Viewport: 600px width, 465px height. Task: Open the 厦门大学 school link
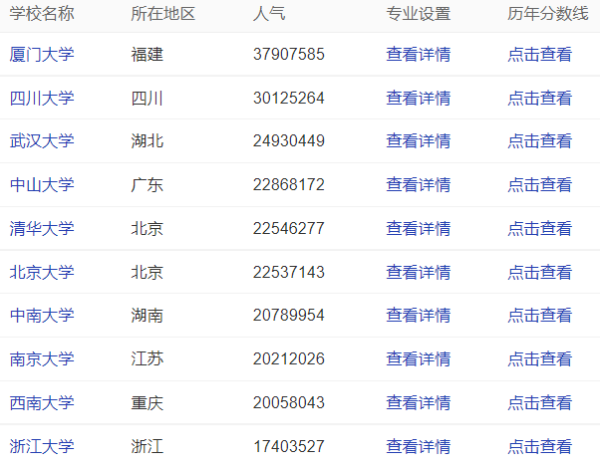point(42,54)
